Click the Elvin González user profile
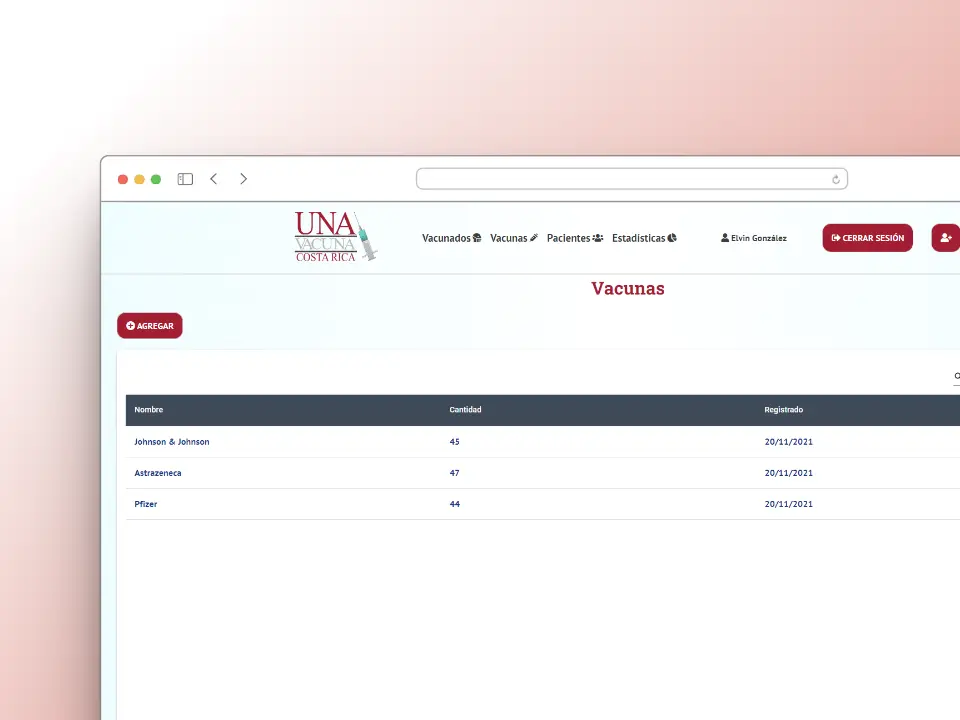Viewport: 960px width, 720px height. 753,238
